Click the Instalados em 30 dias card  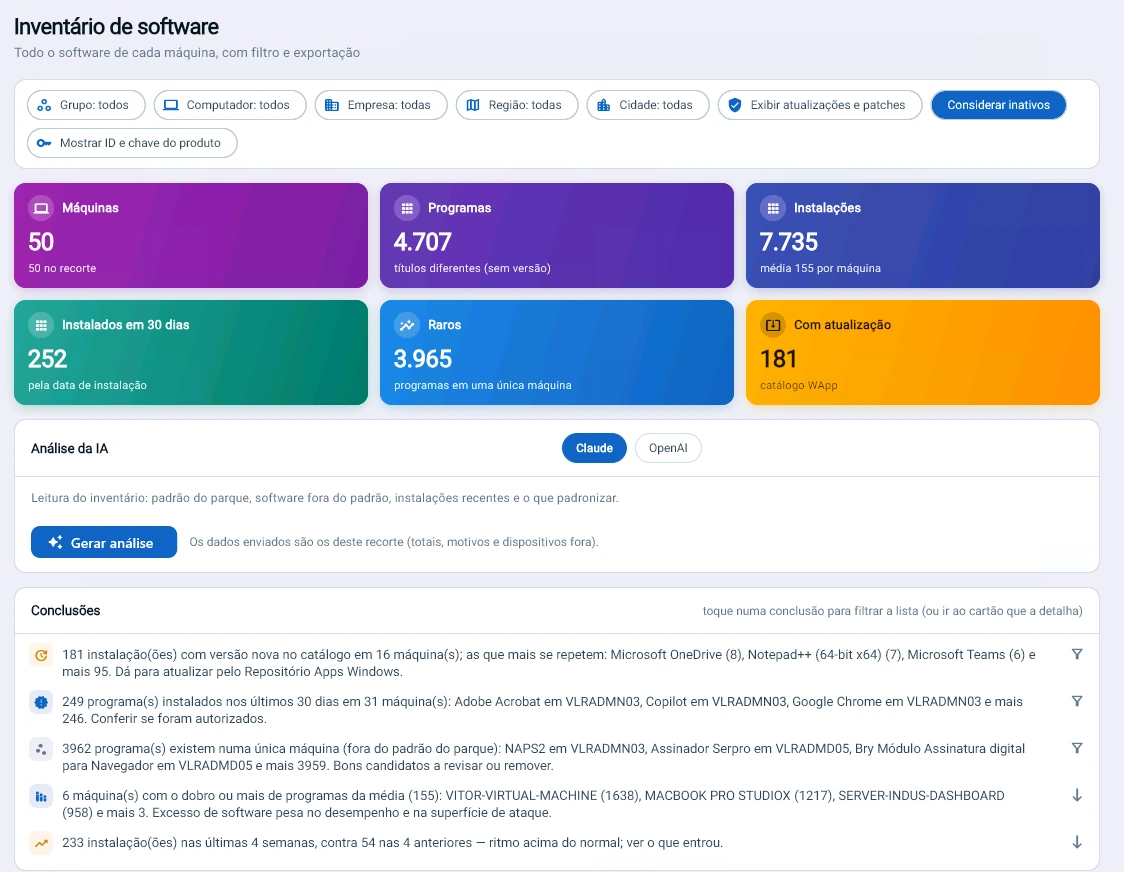coord(191,352)
